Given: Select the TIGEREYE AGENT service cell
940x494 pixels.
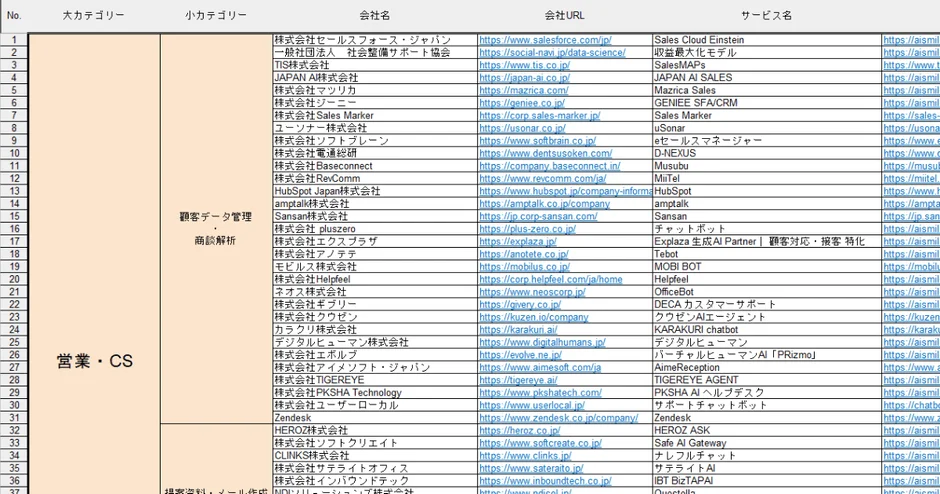Looking at the screenshot, I should coord(767,380).
